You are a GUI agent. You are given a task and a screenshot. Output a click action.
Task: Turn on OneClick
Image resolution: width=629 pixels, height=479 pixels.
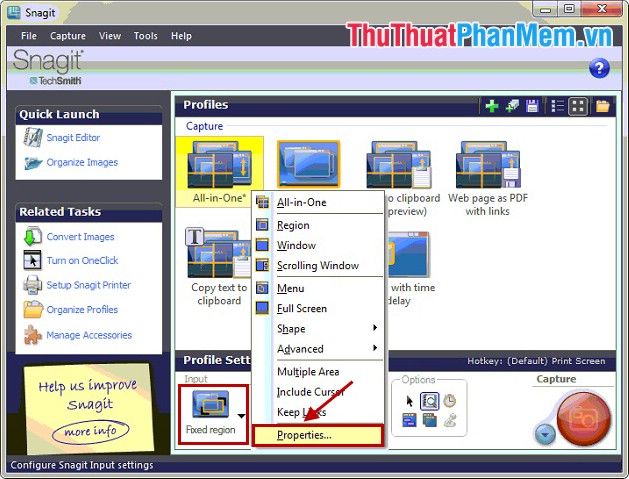pyautogui.click(x=82, y=260)
